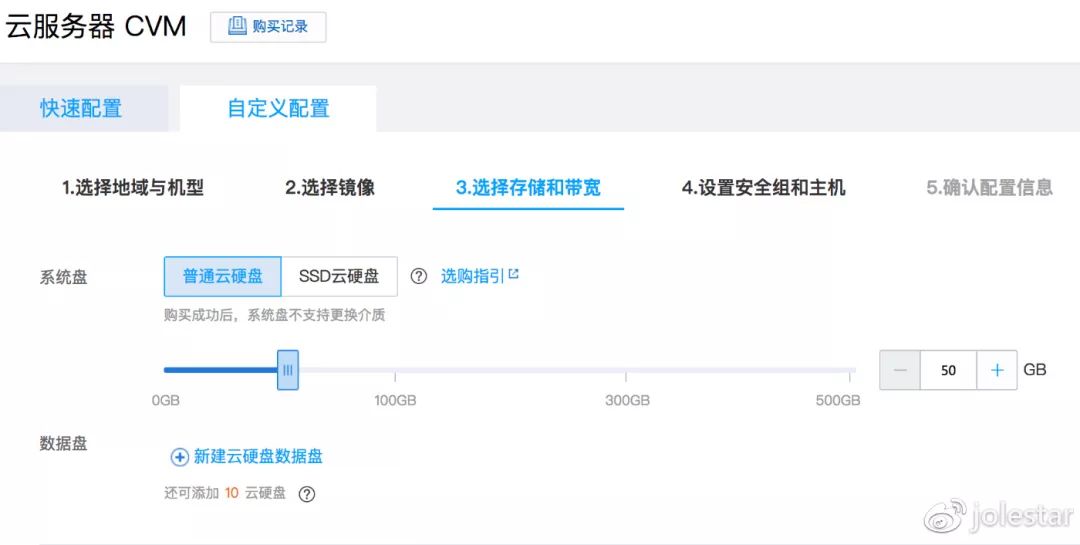Click the help icon next to 云硬盘 quota
Viewport: 1080px width, 545px height.
click(307, 494)
